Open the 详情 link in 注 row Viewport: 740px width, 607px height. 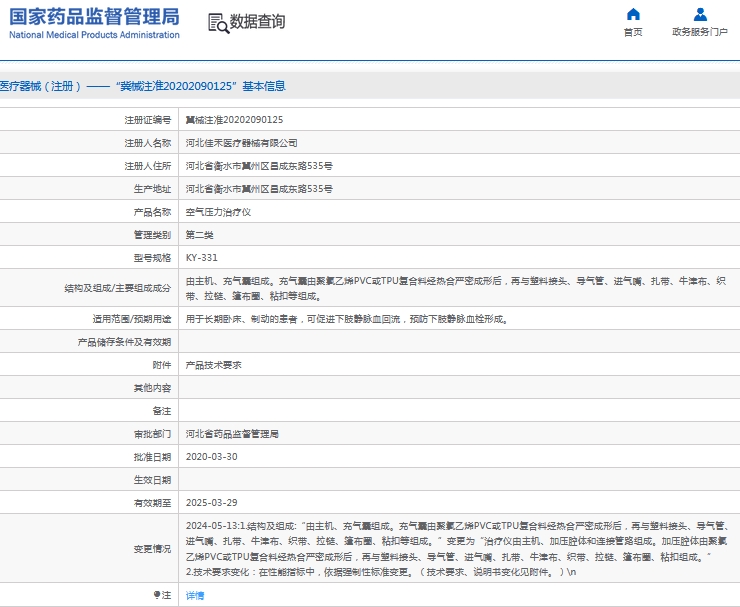195,595
